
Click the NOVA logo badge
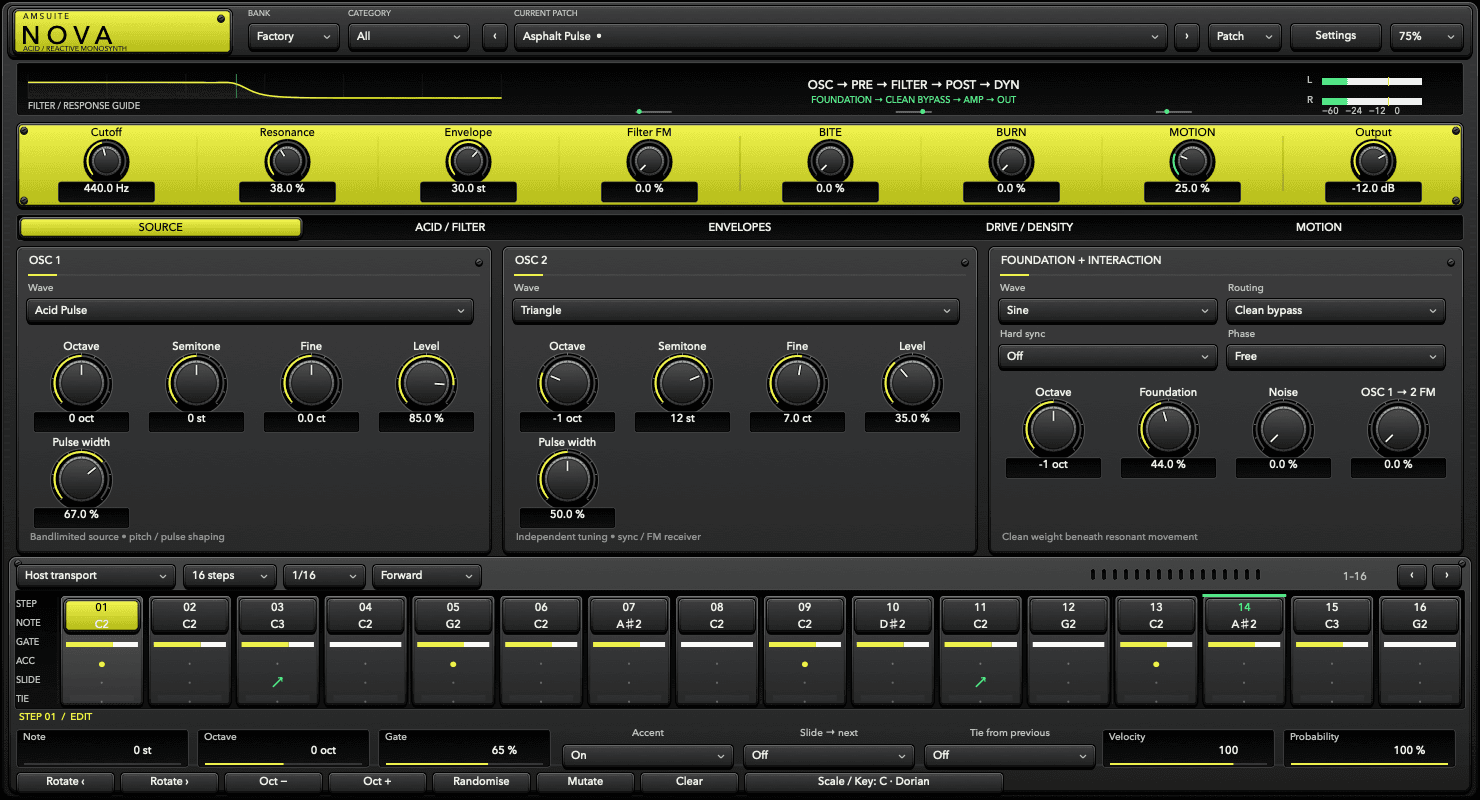click(x=122, y=32)
